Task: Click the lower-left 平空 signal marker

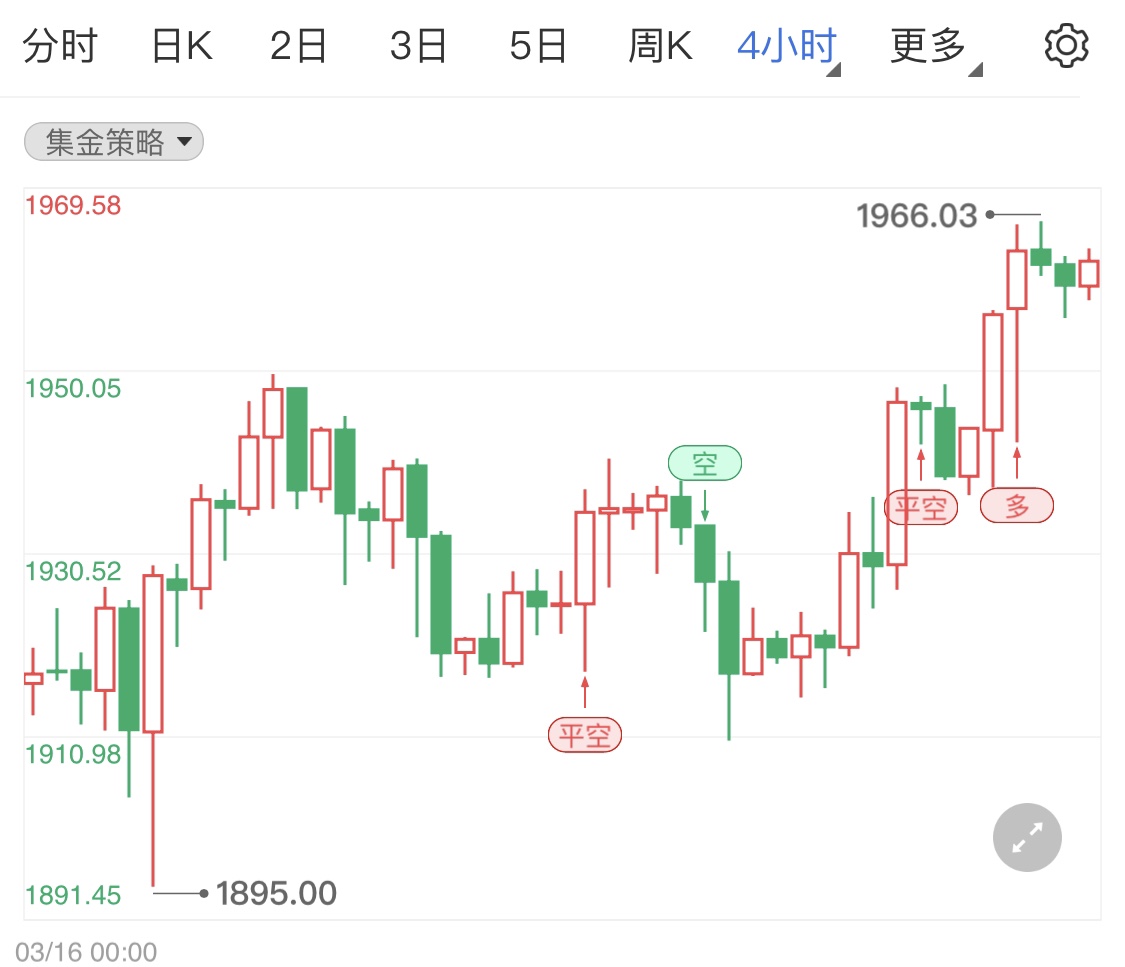Action: 585,736
